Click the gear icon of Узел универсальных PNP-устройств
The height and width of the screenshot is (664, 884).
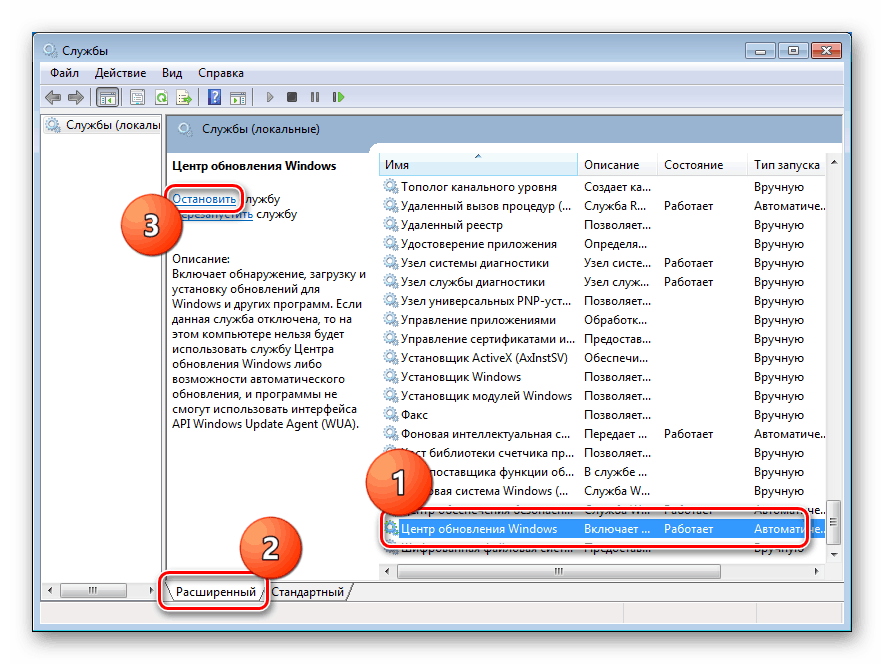[391, 301]
